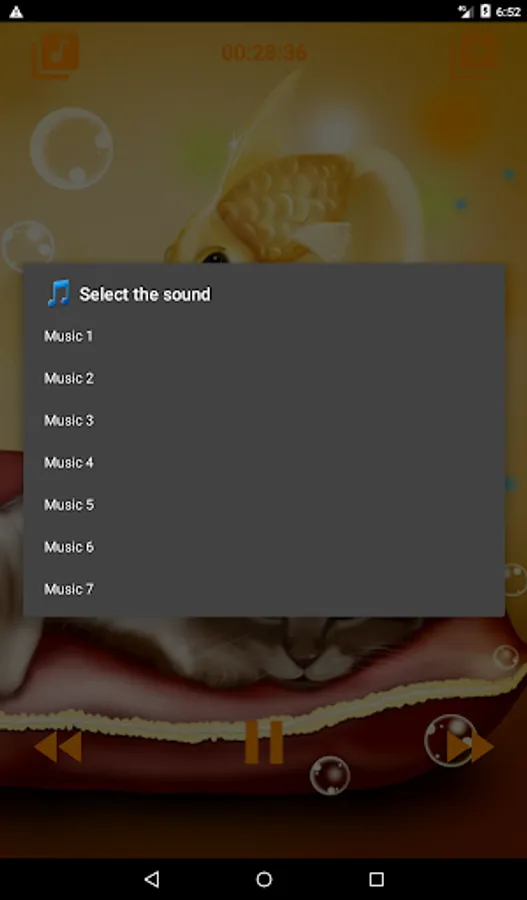Choose Music 5 from the list
Viewport: 527px width, 900px height.
[x=264, y=505]
